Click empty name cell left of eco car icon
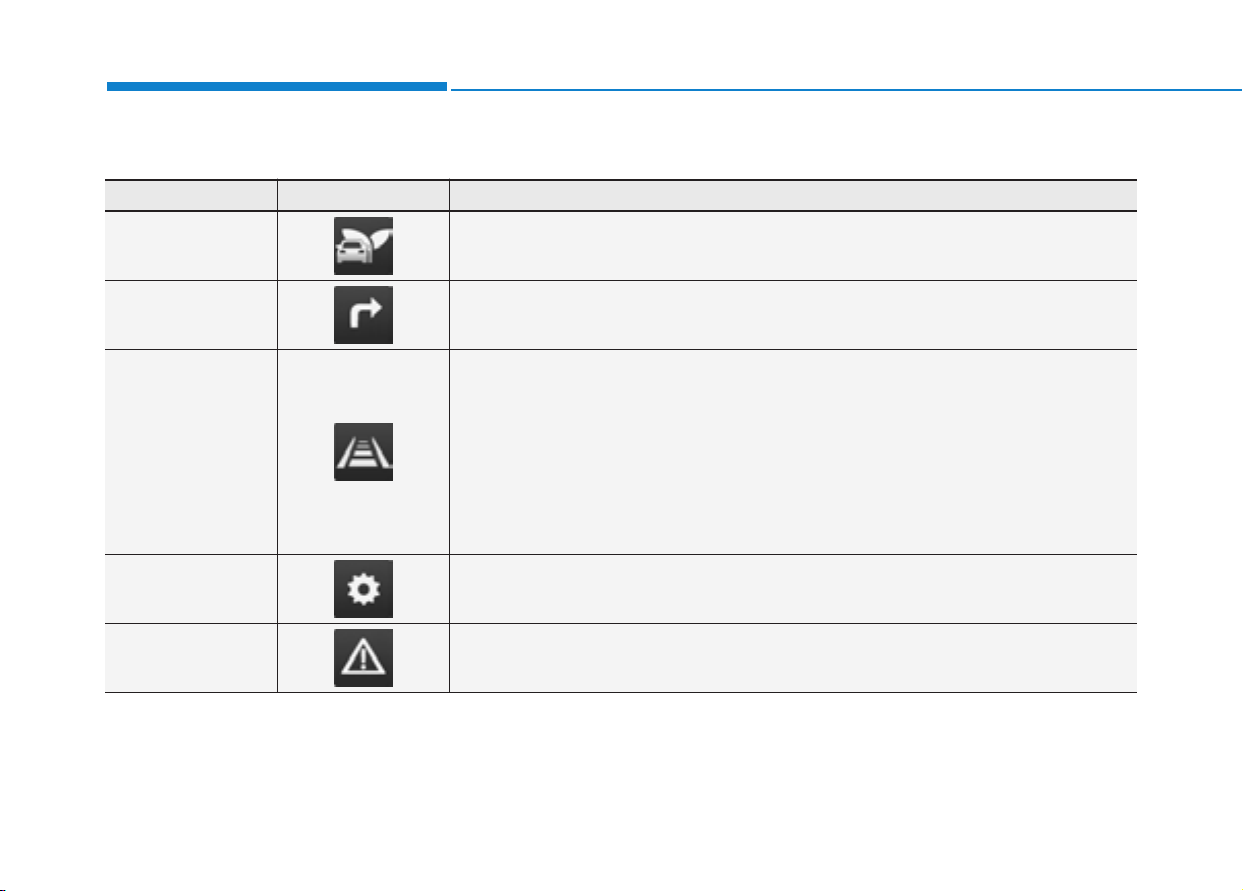 click(191, 245)
